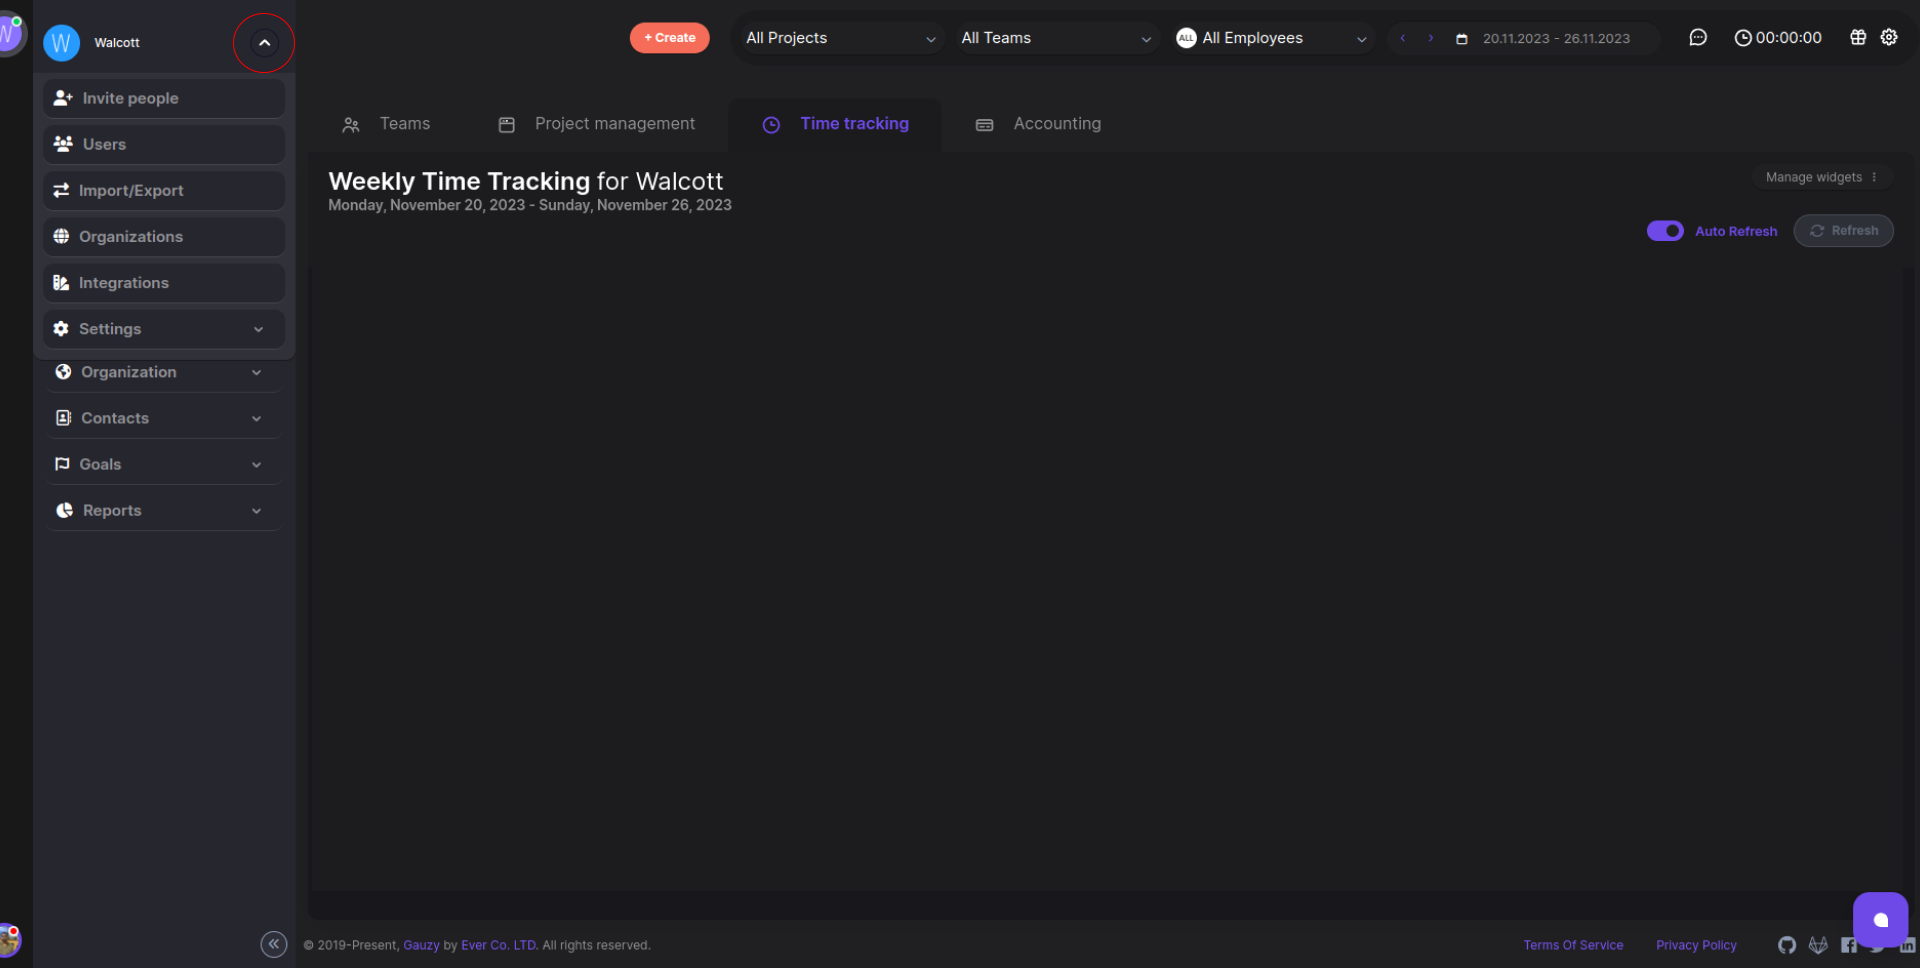1920x968 pixels.
Task: Open the All Employees dropdown
Action: pyautogui.click(x=1271, y=38)
